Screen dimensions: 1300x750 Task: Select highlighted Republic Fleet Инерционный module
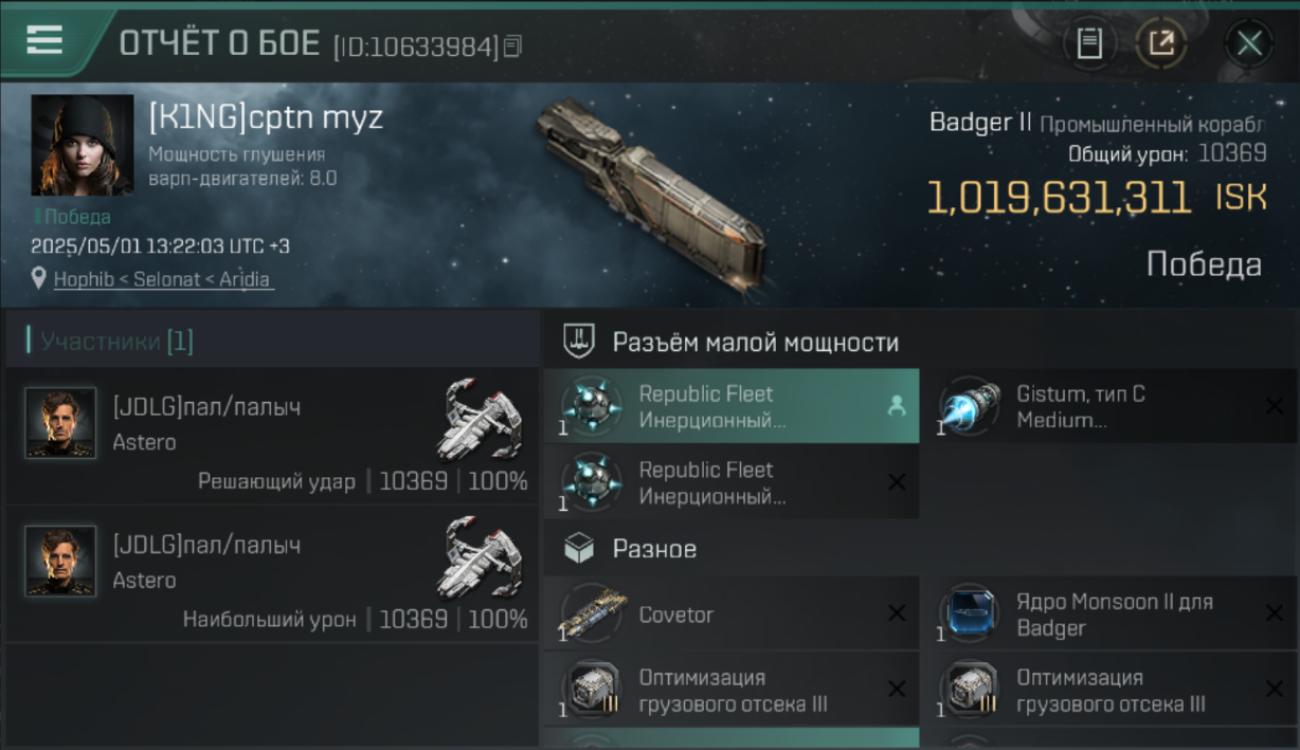tap(731, 406)
